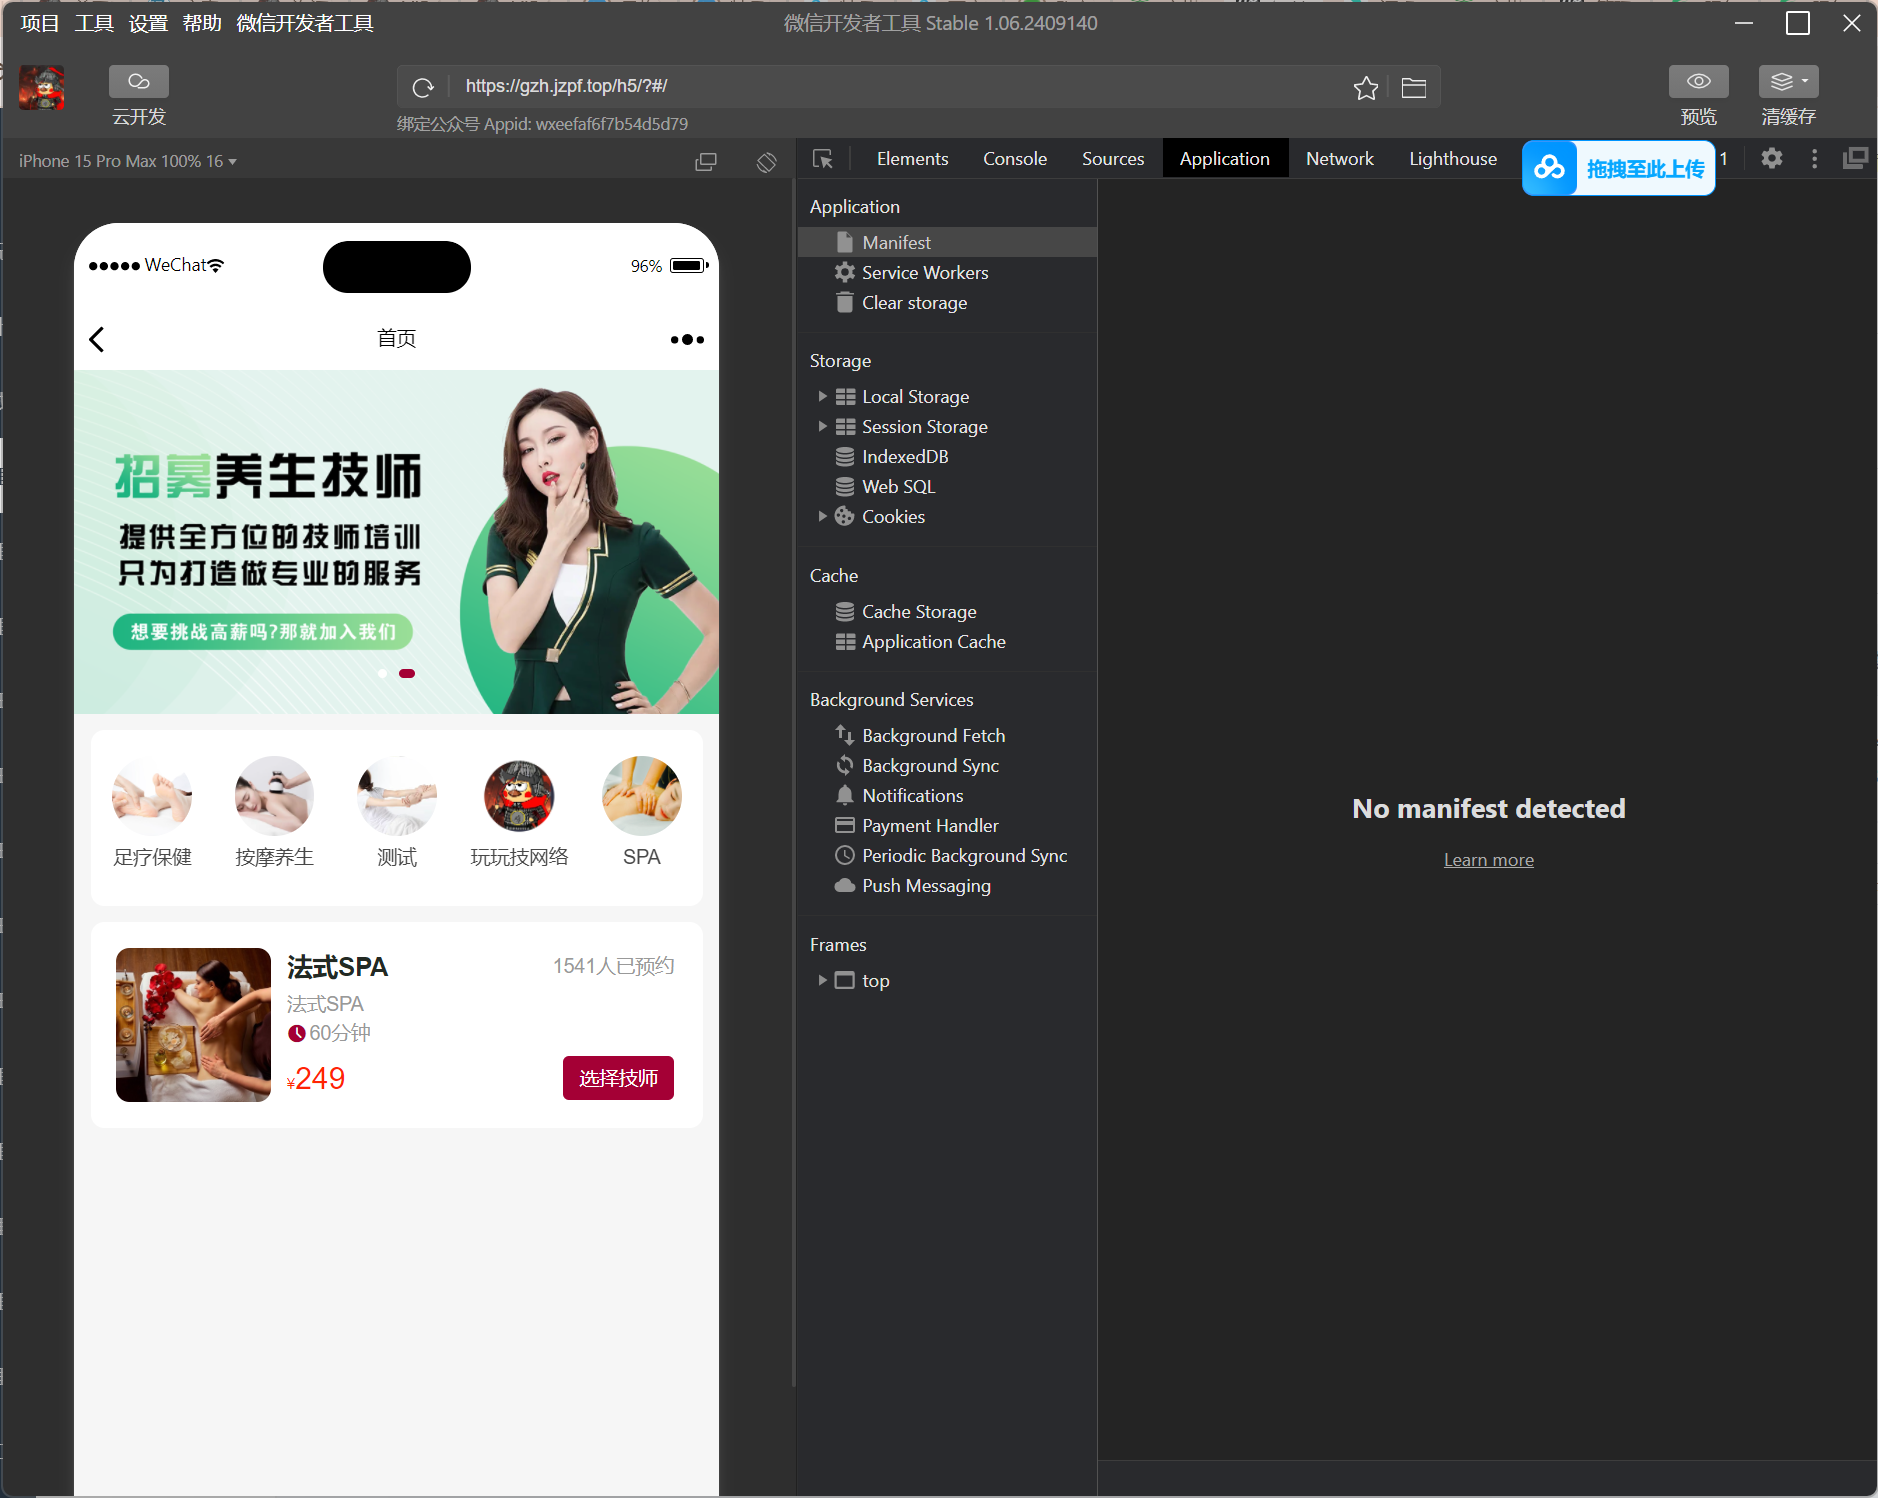
Task: Open the folder icon beside the star
Action: click(x=1413, y=88)
